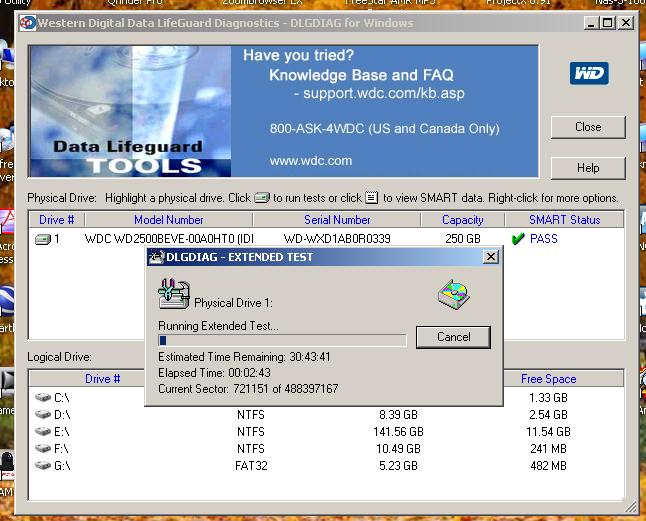Click the Capacity column header
646x521 pixels.
point(462,220)
